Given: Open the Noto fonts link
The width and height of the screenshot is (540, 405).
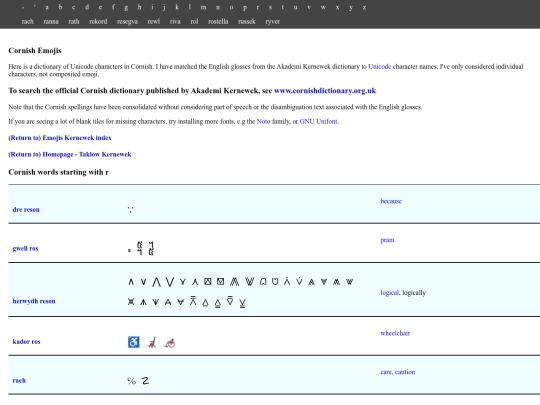Looking at the screenshot, I should (x=263, y=121).
